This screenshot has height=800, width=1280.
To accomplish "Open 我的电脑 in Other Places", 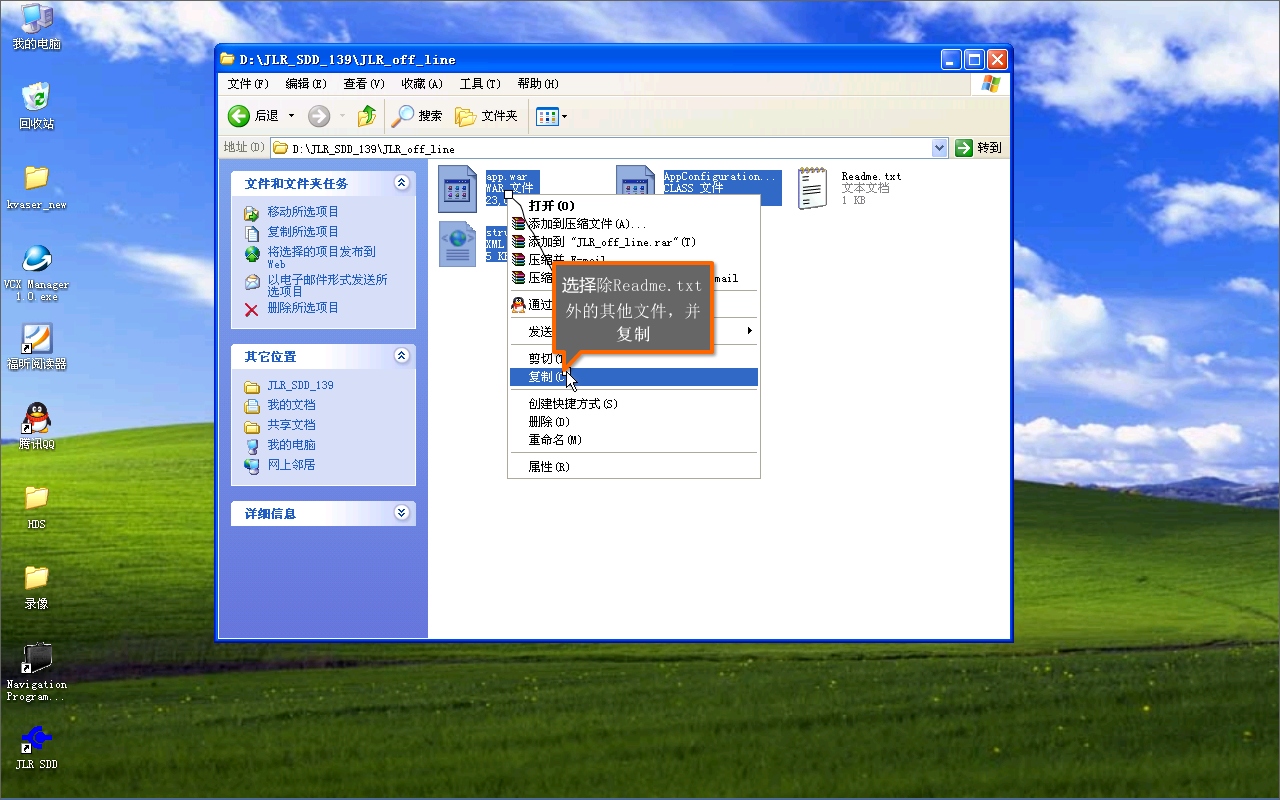I will tap(291, 445).
